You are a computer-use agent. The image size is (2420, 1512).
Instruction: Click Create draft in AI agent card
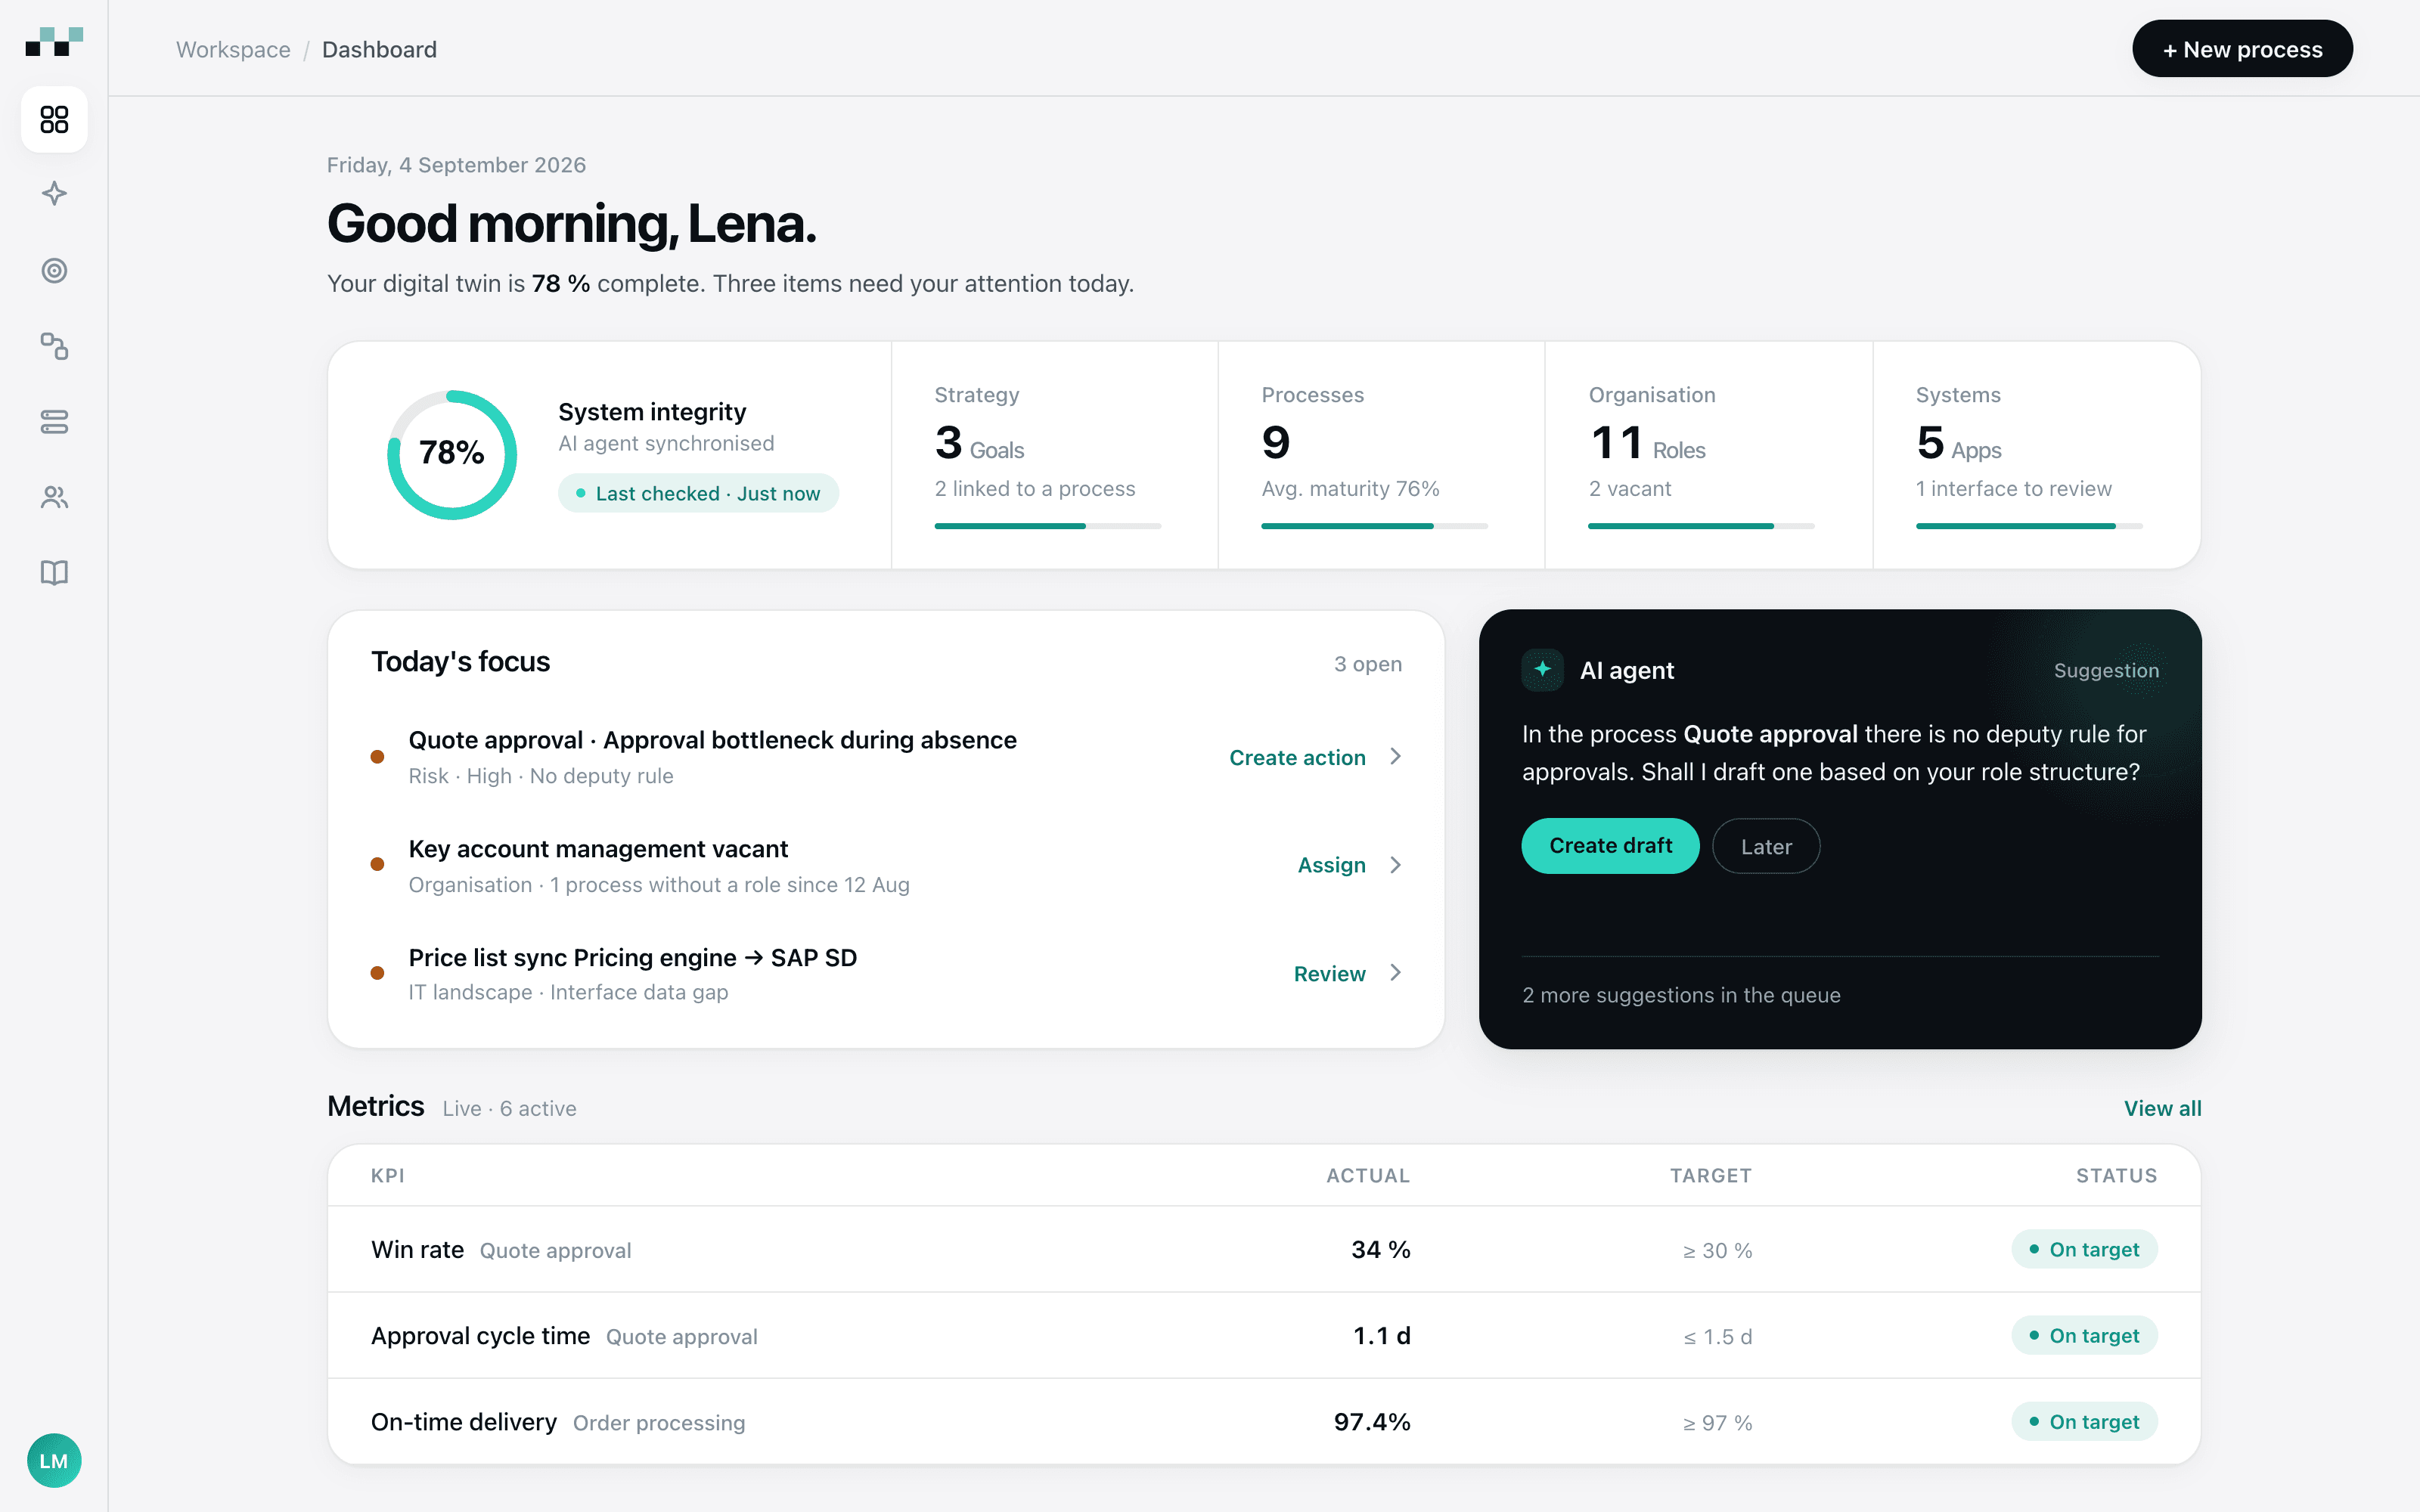1610,846
